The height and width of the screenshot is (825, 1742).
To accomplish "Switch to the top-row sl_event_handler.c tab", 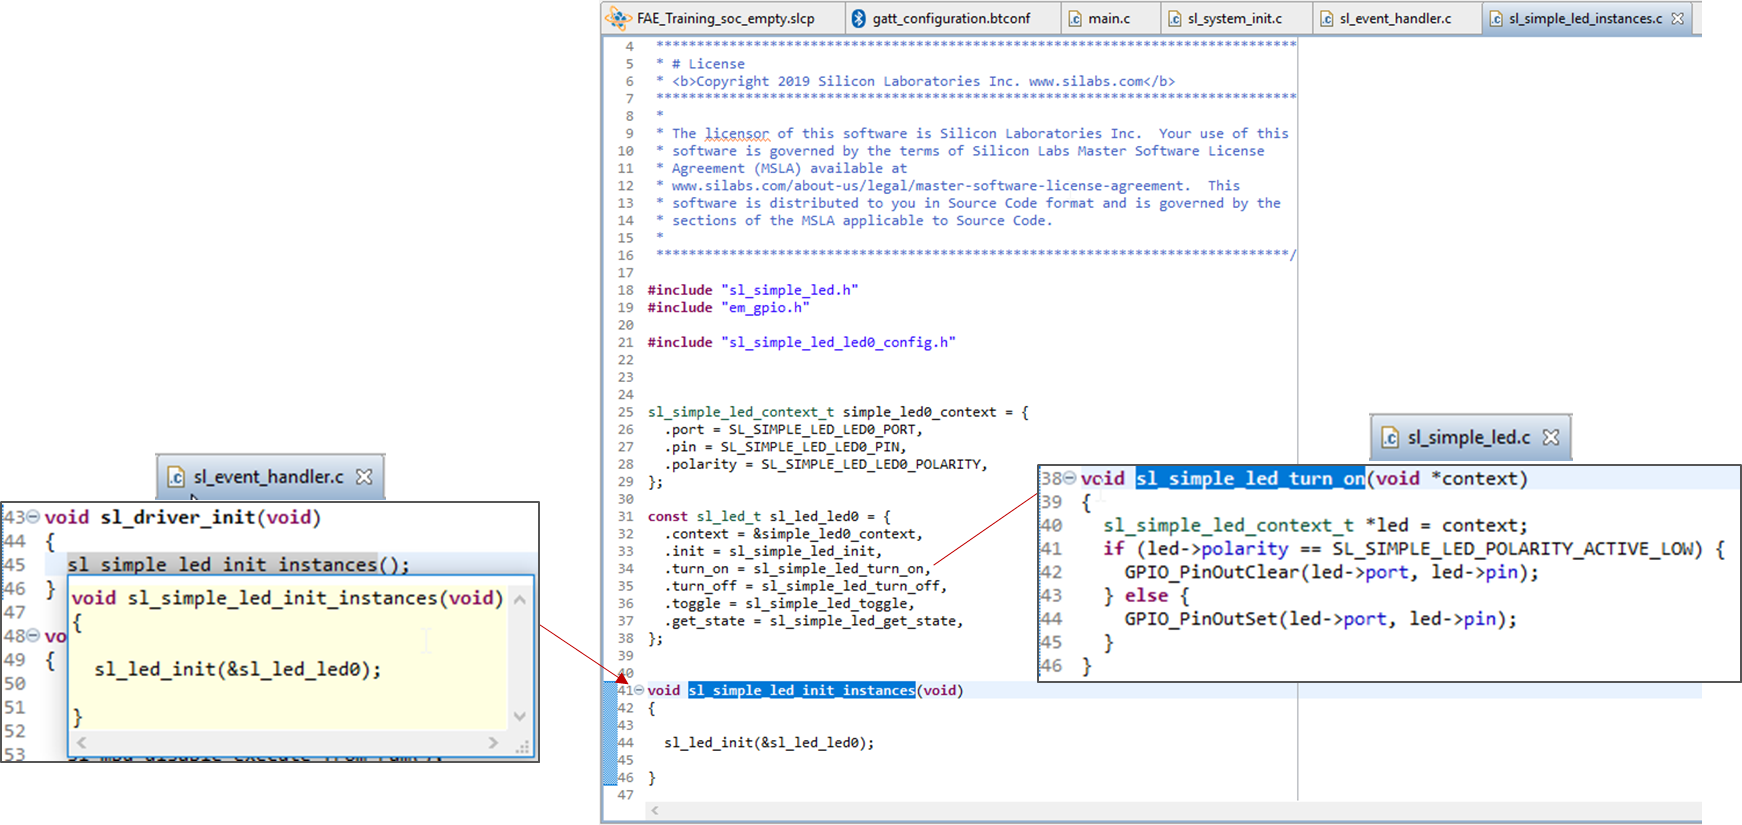I will [1395, 18].
